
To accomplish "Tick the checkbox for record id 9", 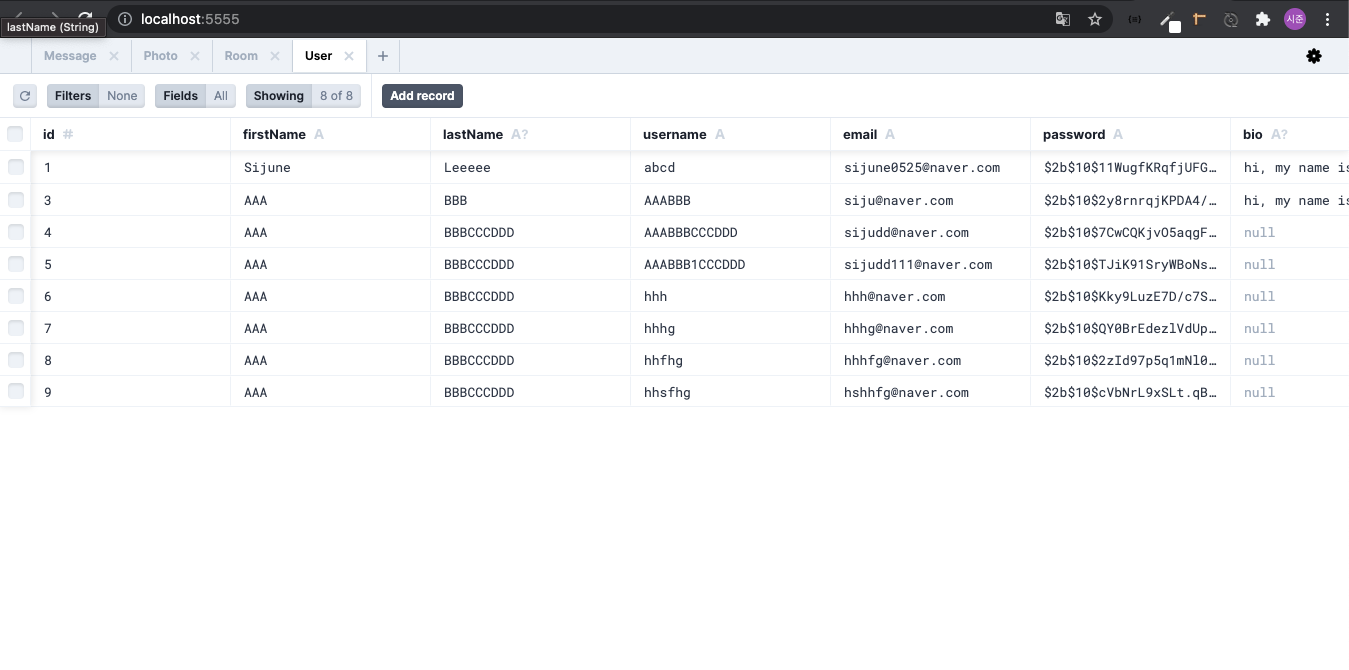I will click(15, 392).
